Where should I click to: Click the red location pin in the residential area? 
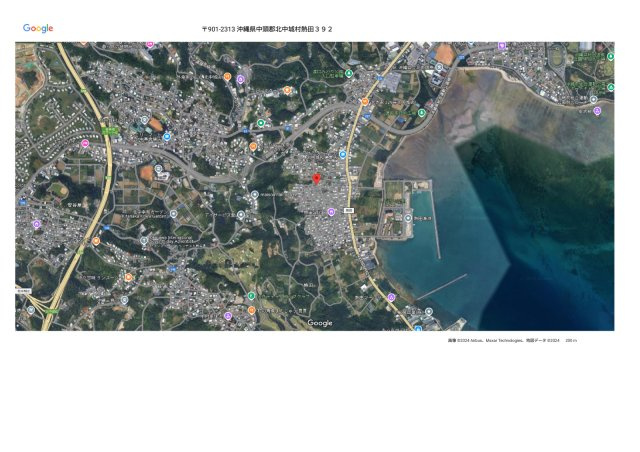tap(316, 179)
